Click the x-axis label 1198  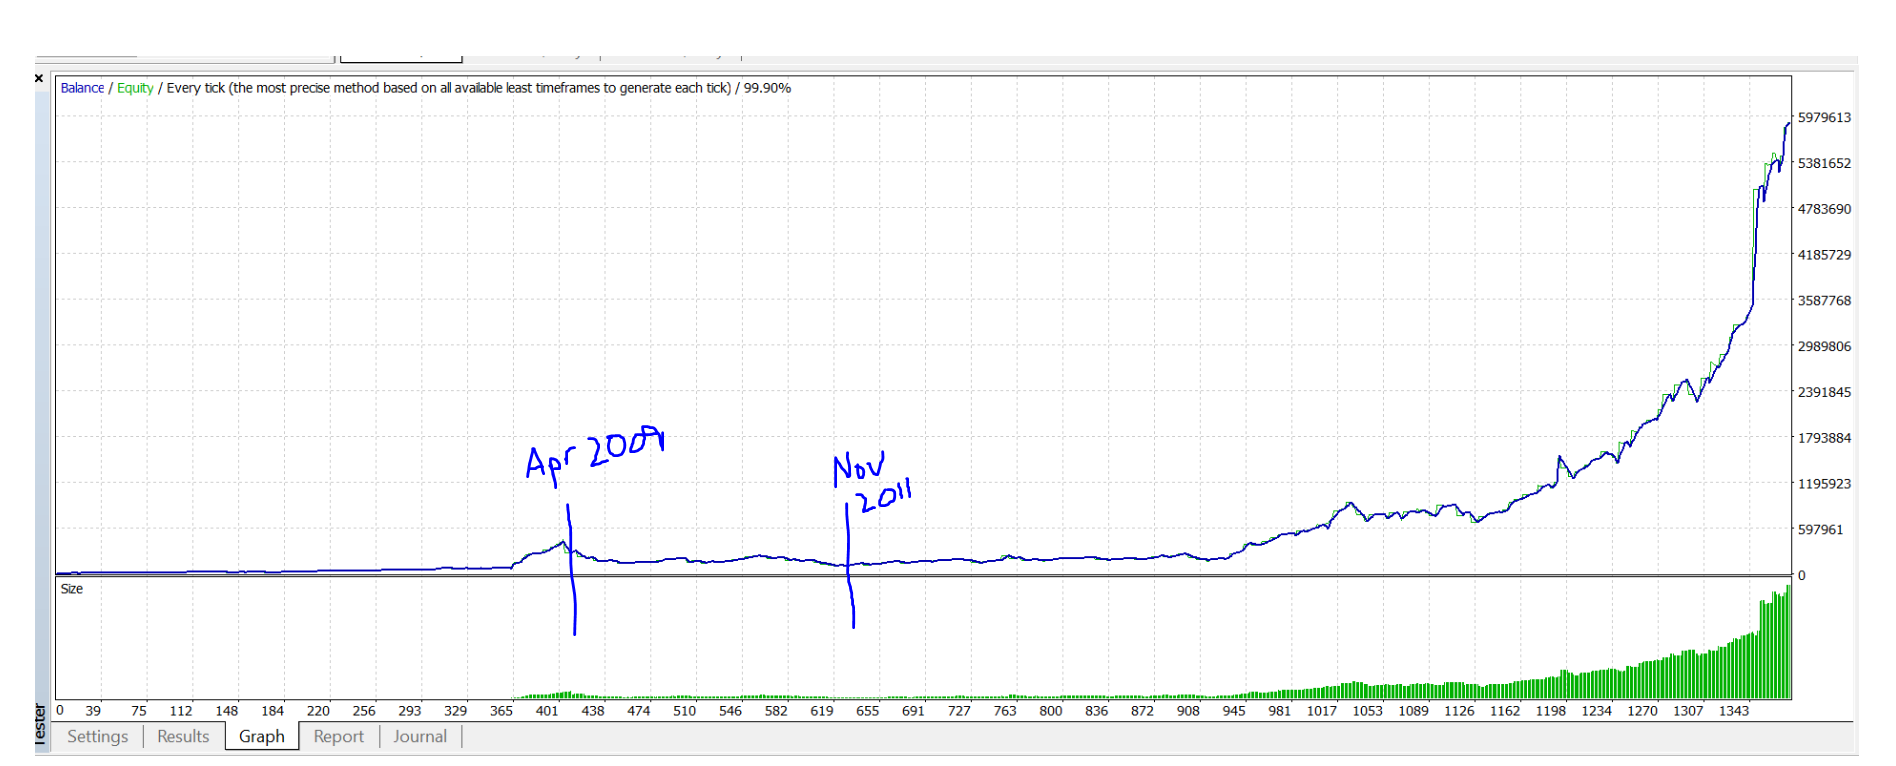click(x=1551, y=711)
